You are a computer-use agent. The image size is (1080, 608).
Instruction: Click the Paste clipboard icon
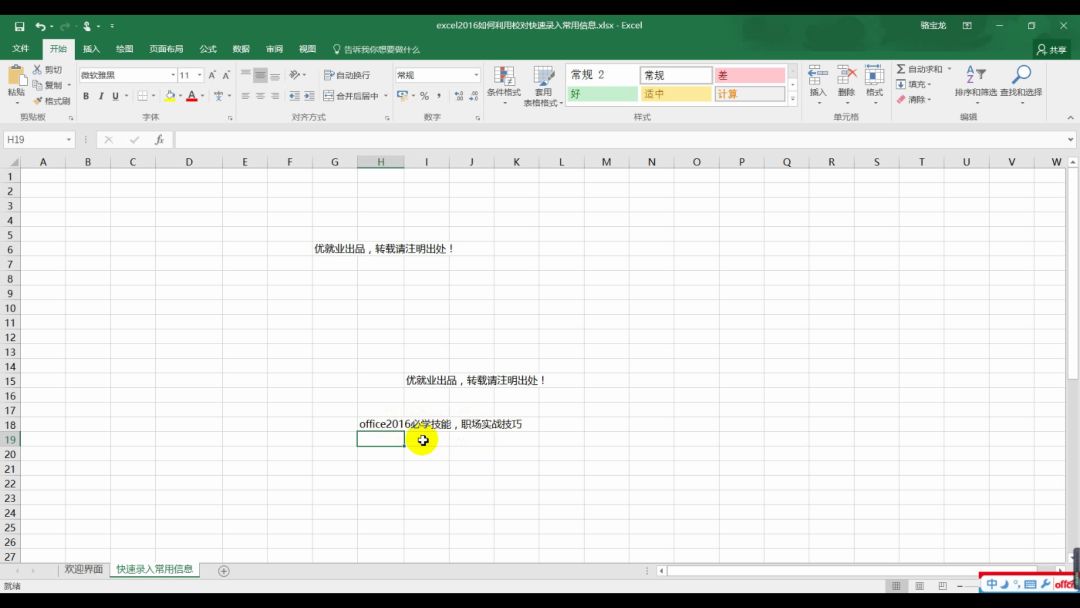pyautogui.click(x=16, y=75)
